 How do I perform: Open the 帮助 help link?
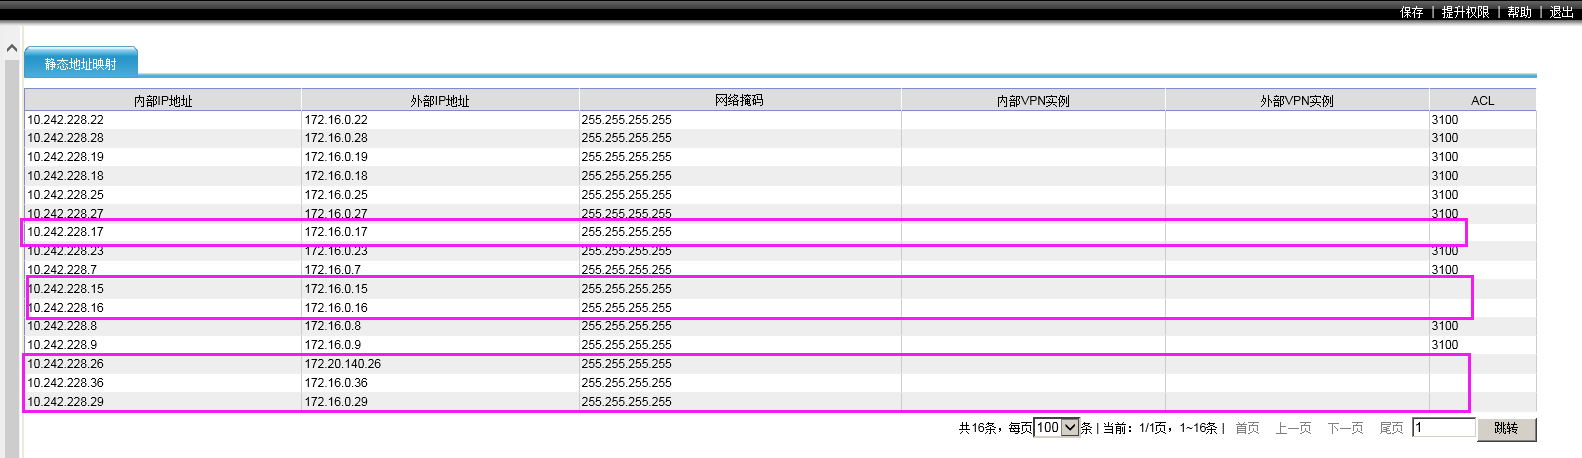1519,12
